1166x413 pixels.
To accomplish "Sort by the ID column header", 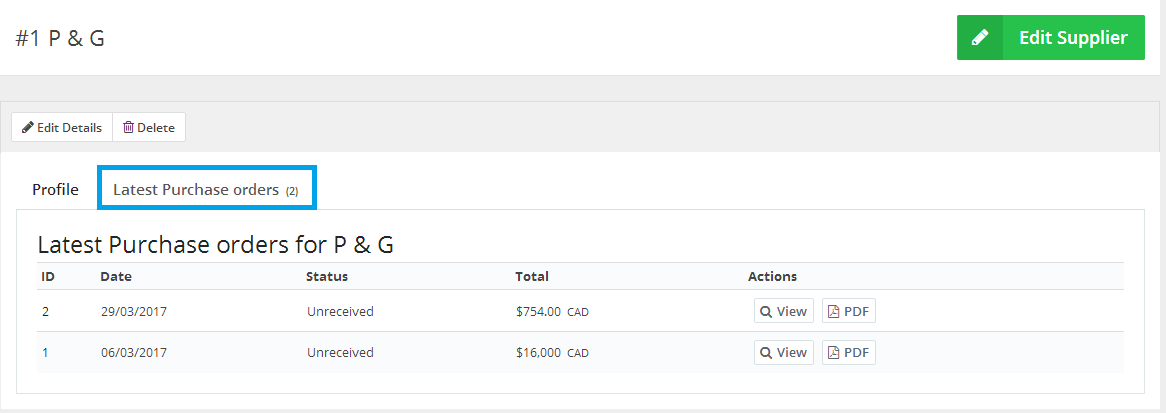I will coord(48,276).
